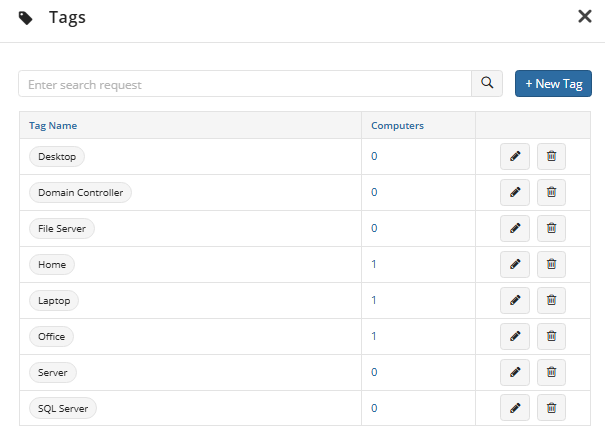
Task: Click the + New Tag button
Action: (x=553, y=84)
